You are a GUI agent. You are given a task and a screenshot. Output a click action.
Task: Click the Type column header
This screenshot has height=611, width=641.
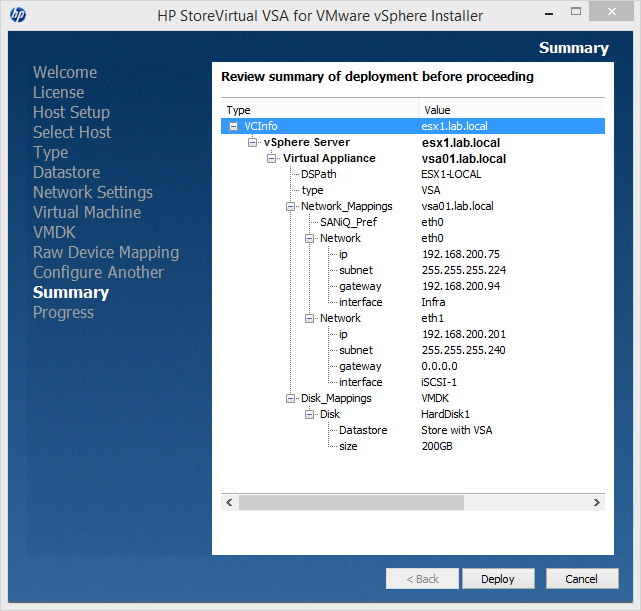click(x=320, y=110)
